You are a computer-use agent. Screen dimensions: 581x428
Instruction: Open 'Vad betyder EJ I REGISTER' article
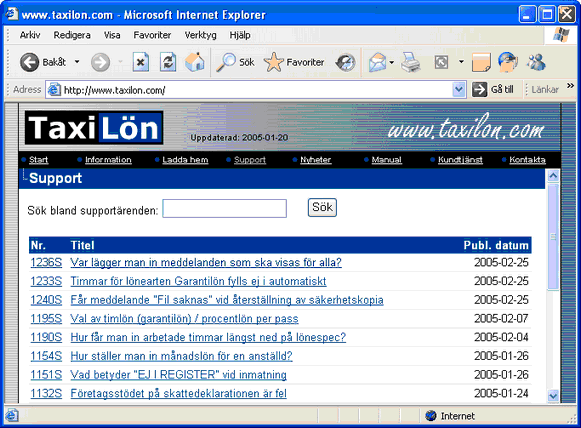(x=179, y=375)
